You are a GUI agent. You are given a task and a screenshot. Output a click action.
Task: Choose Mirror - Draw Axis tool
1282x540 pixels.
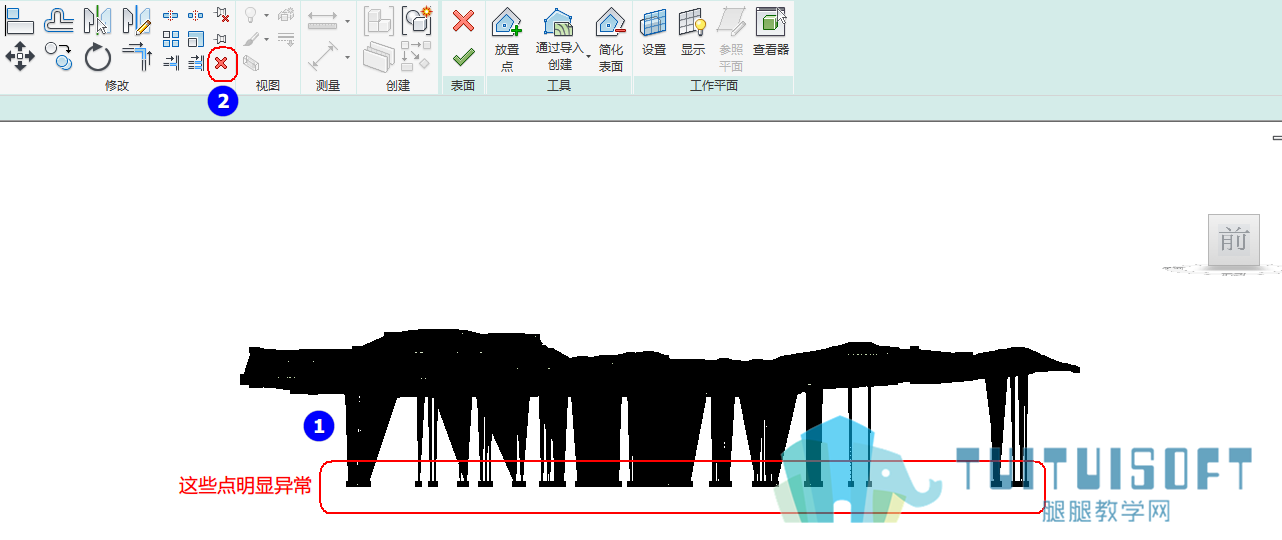click(137, 21)
